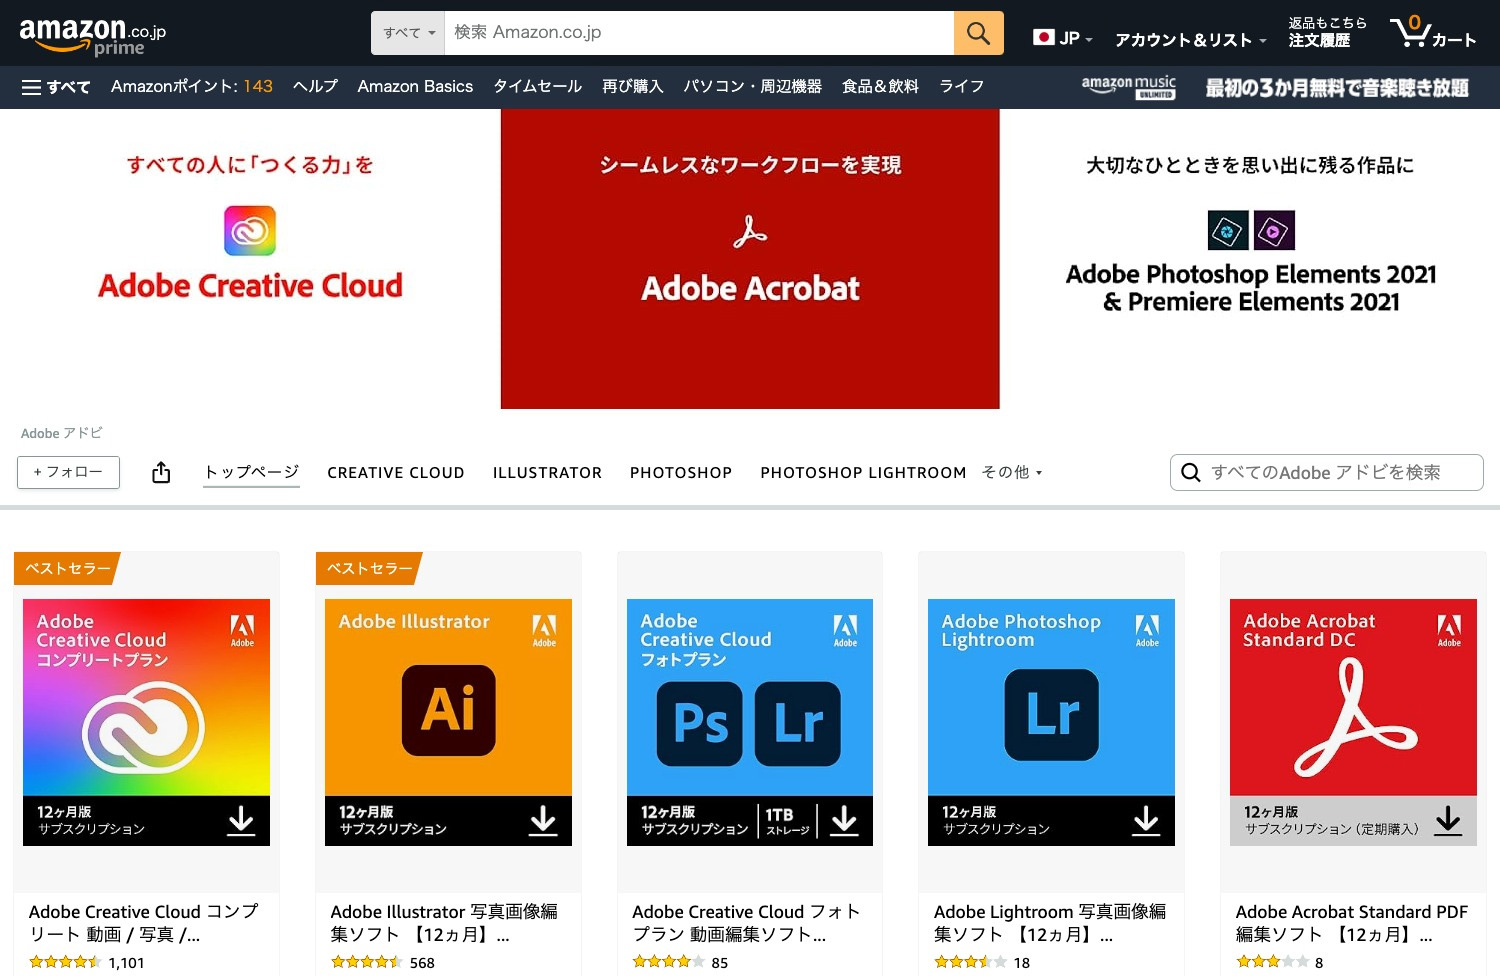This screenshot has height=976, width=1500.
Task: Click the Creative Cloud logo in banner
Action: pos(250,231)
